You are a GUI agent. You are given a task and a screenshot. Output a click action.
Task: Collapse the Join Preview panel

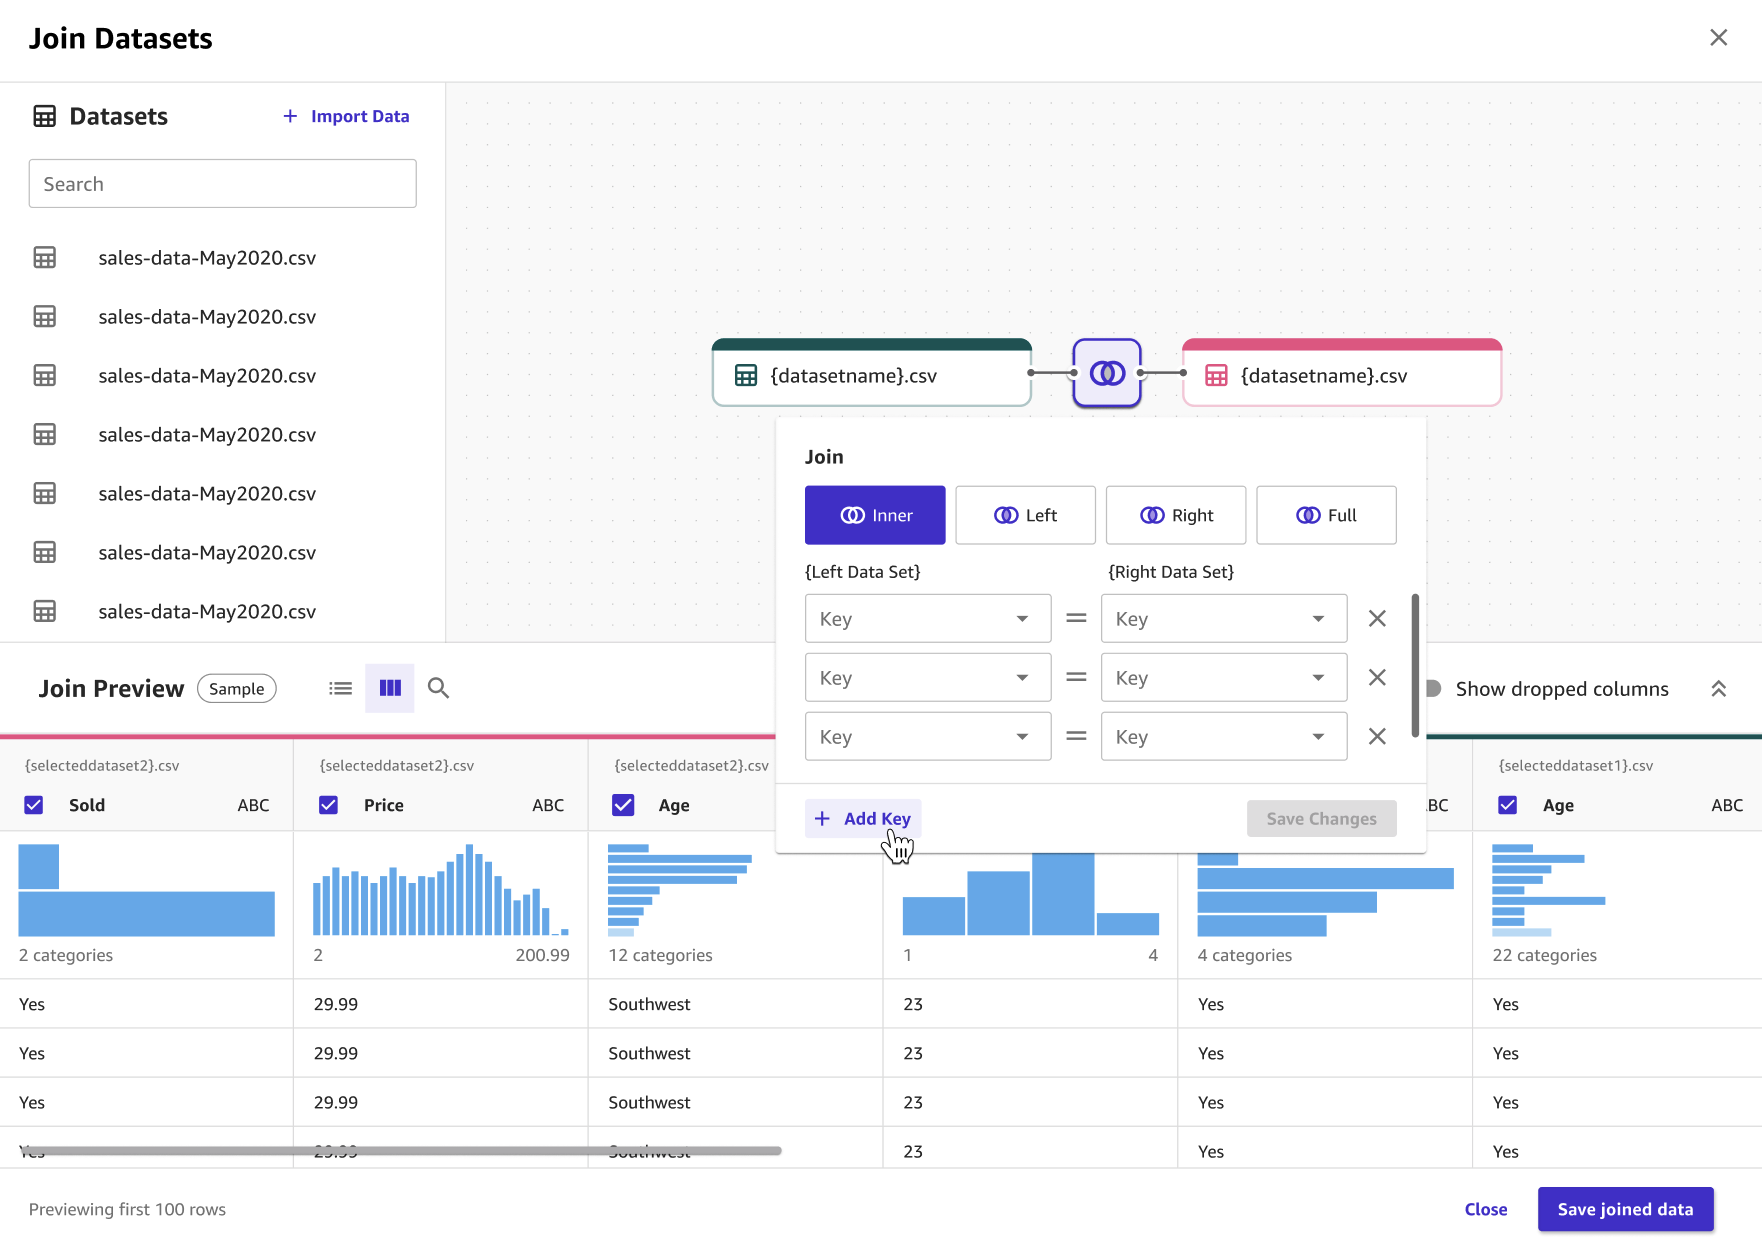coord(1718,689)
